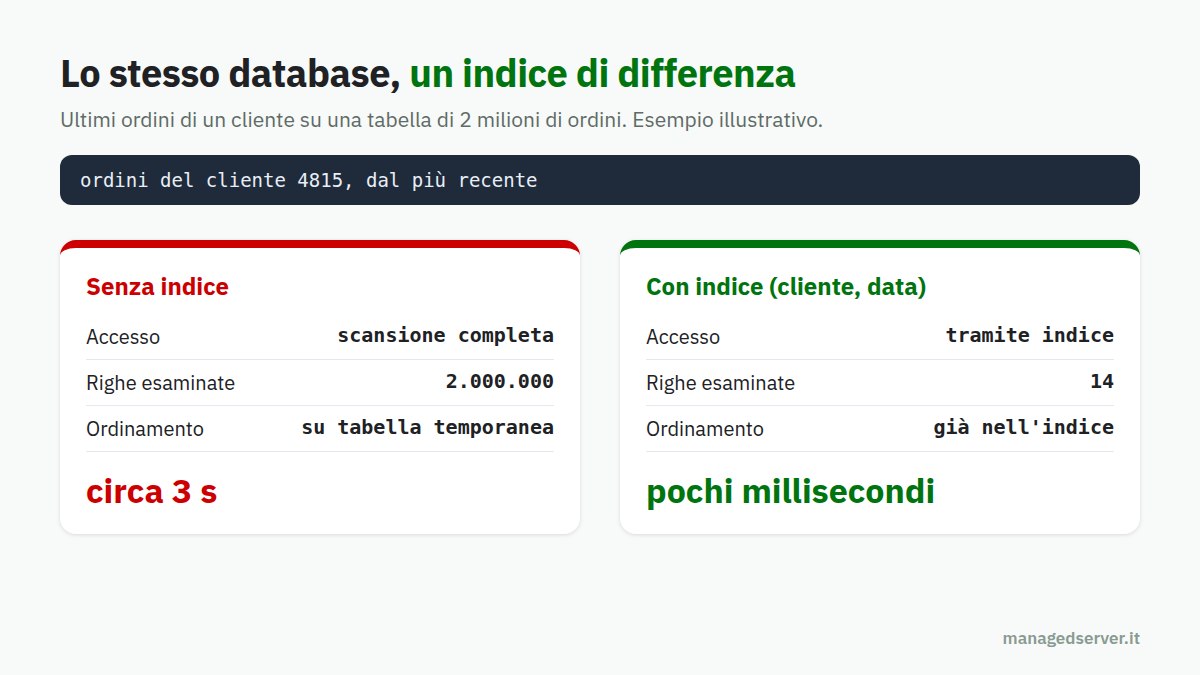Click the query text 'ordini del cliente 4815'
The width and height of the screenshot is (1200, 675).
pyautogui.click(x=213, y=181)
